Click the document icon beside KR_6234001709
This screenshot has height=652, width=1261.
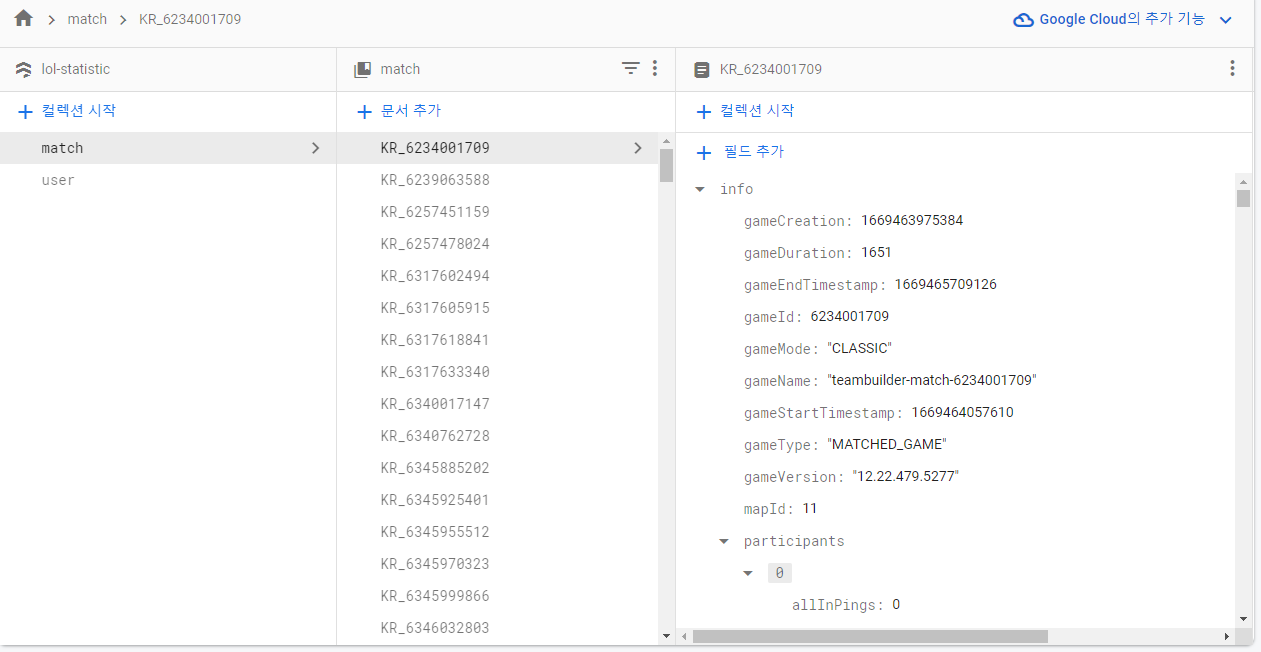tap(700, 69)
